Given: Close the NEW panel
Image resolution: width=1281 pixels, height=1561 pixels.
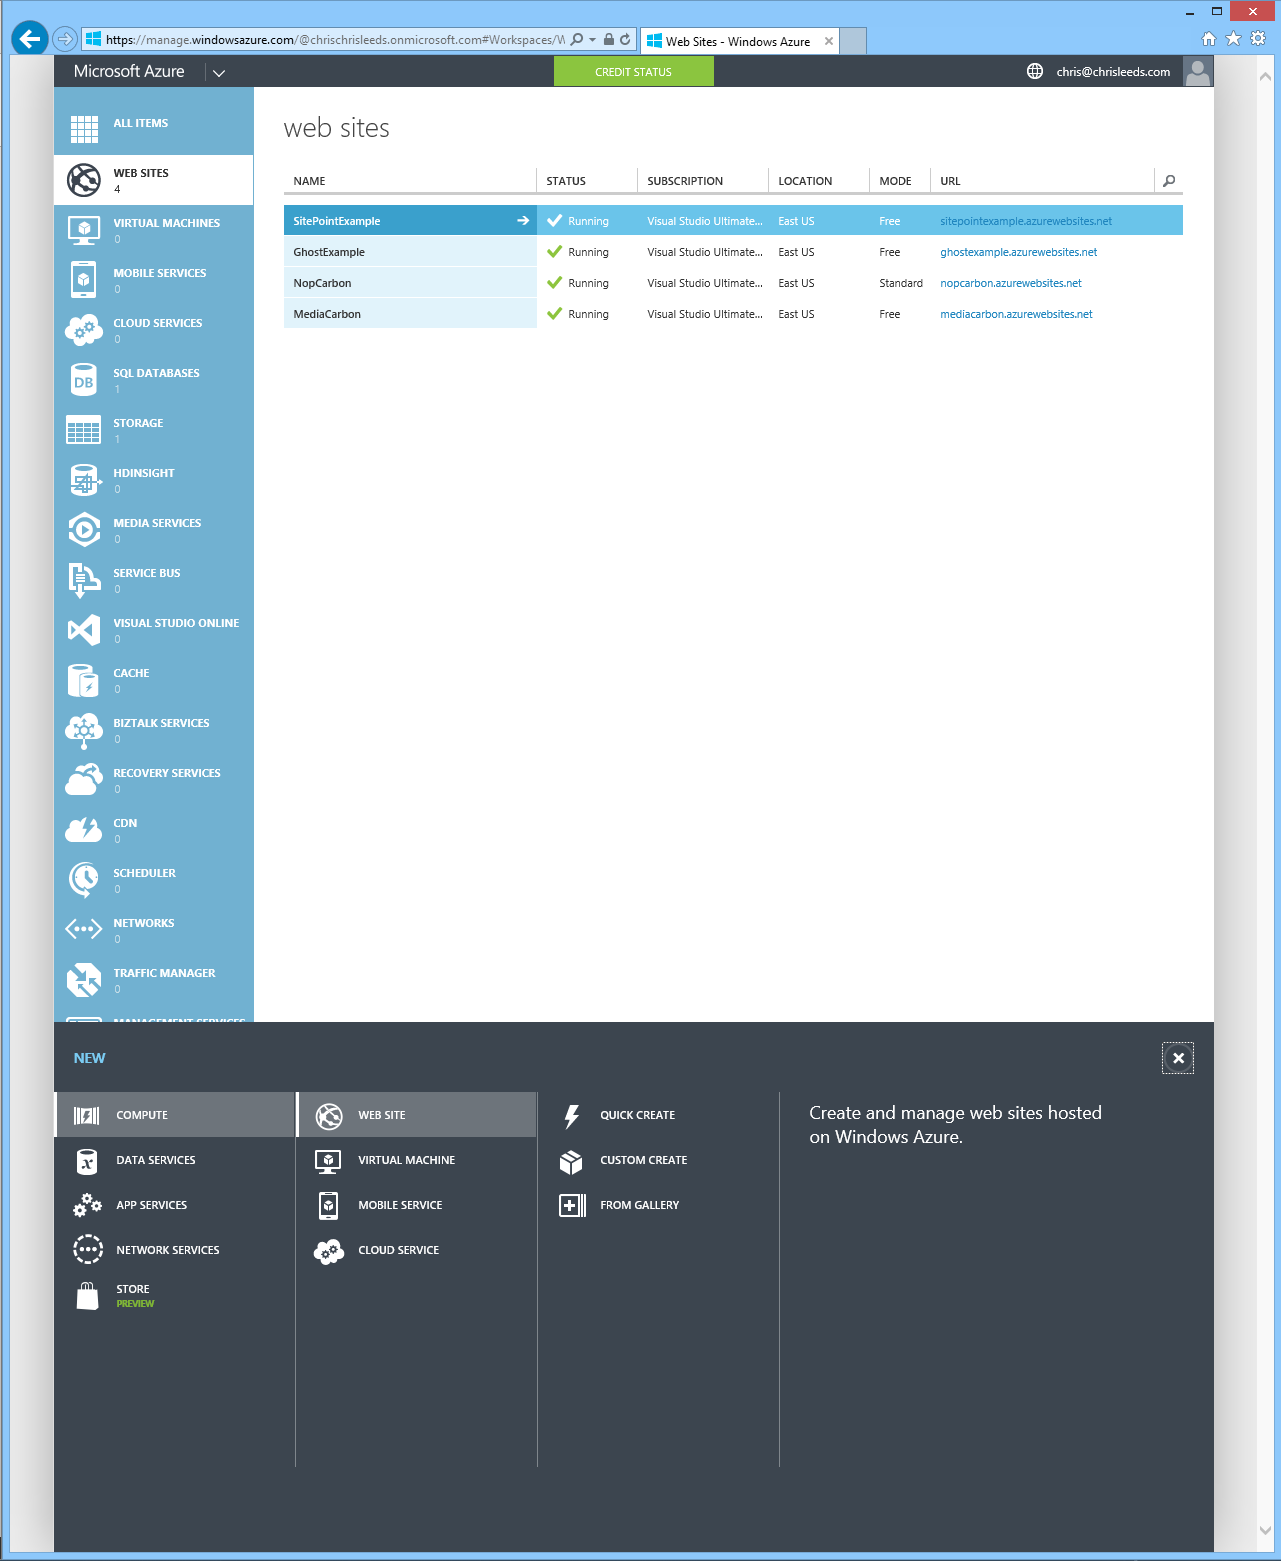Looking at the screenshot, I should pyautogui.click(x=1177, y=1057).
